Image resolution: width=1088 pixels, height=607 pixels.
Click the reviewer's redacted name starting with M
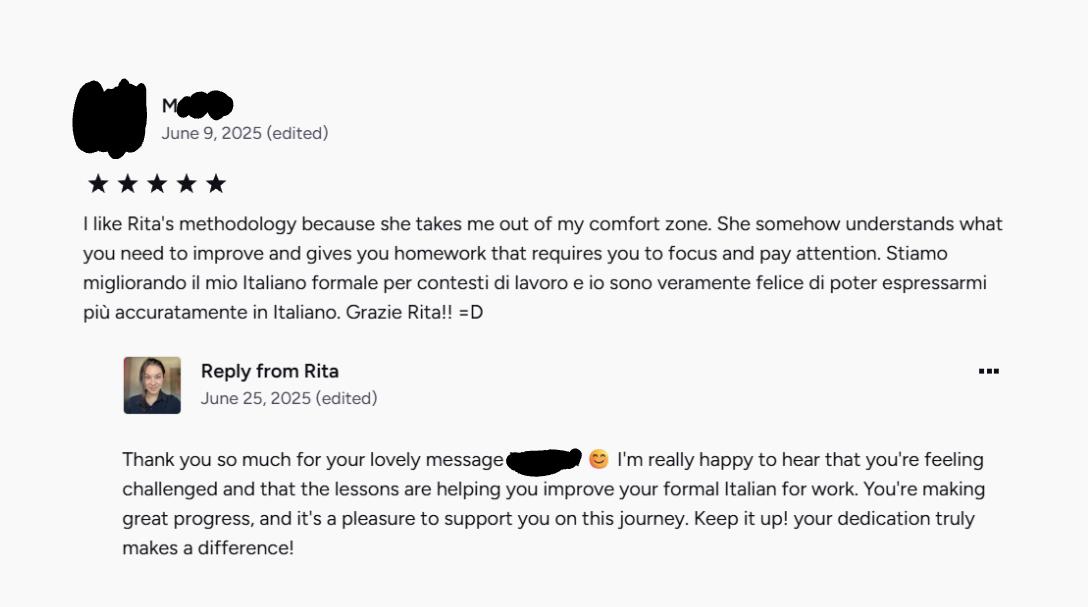point(198,105)
